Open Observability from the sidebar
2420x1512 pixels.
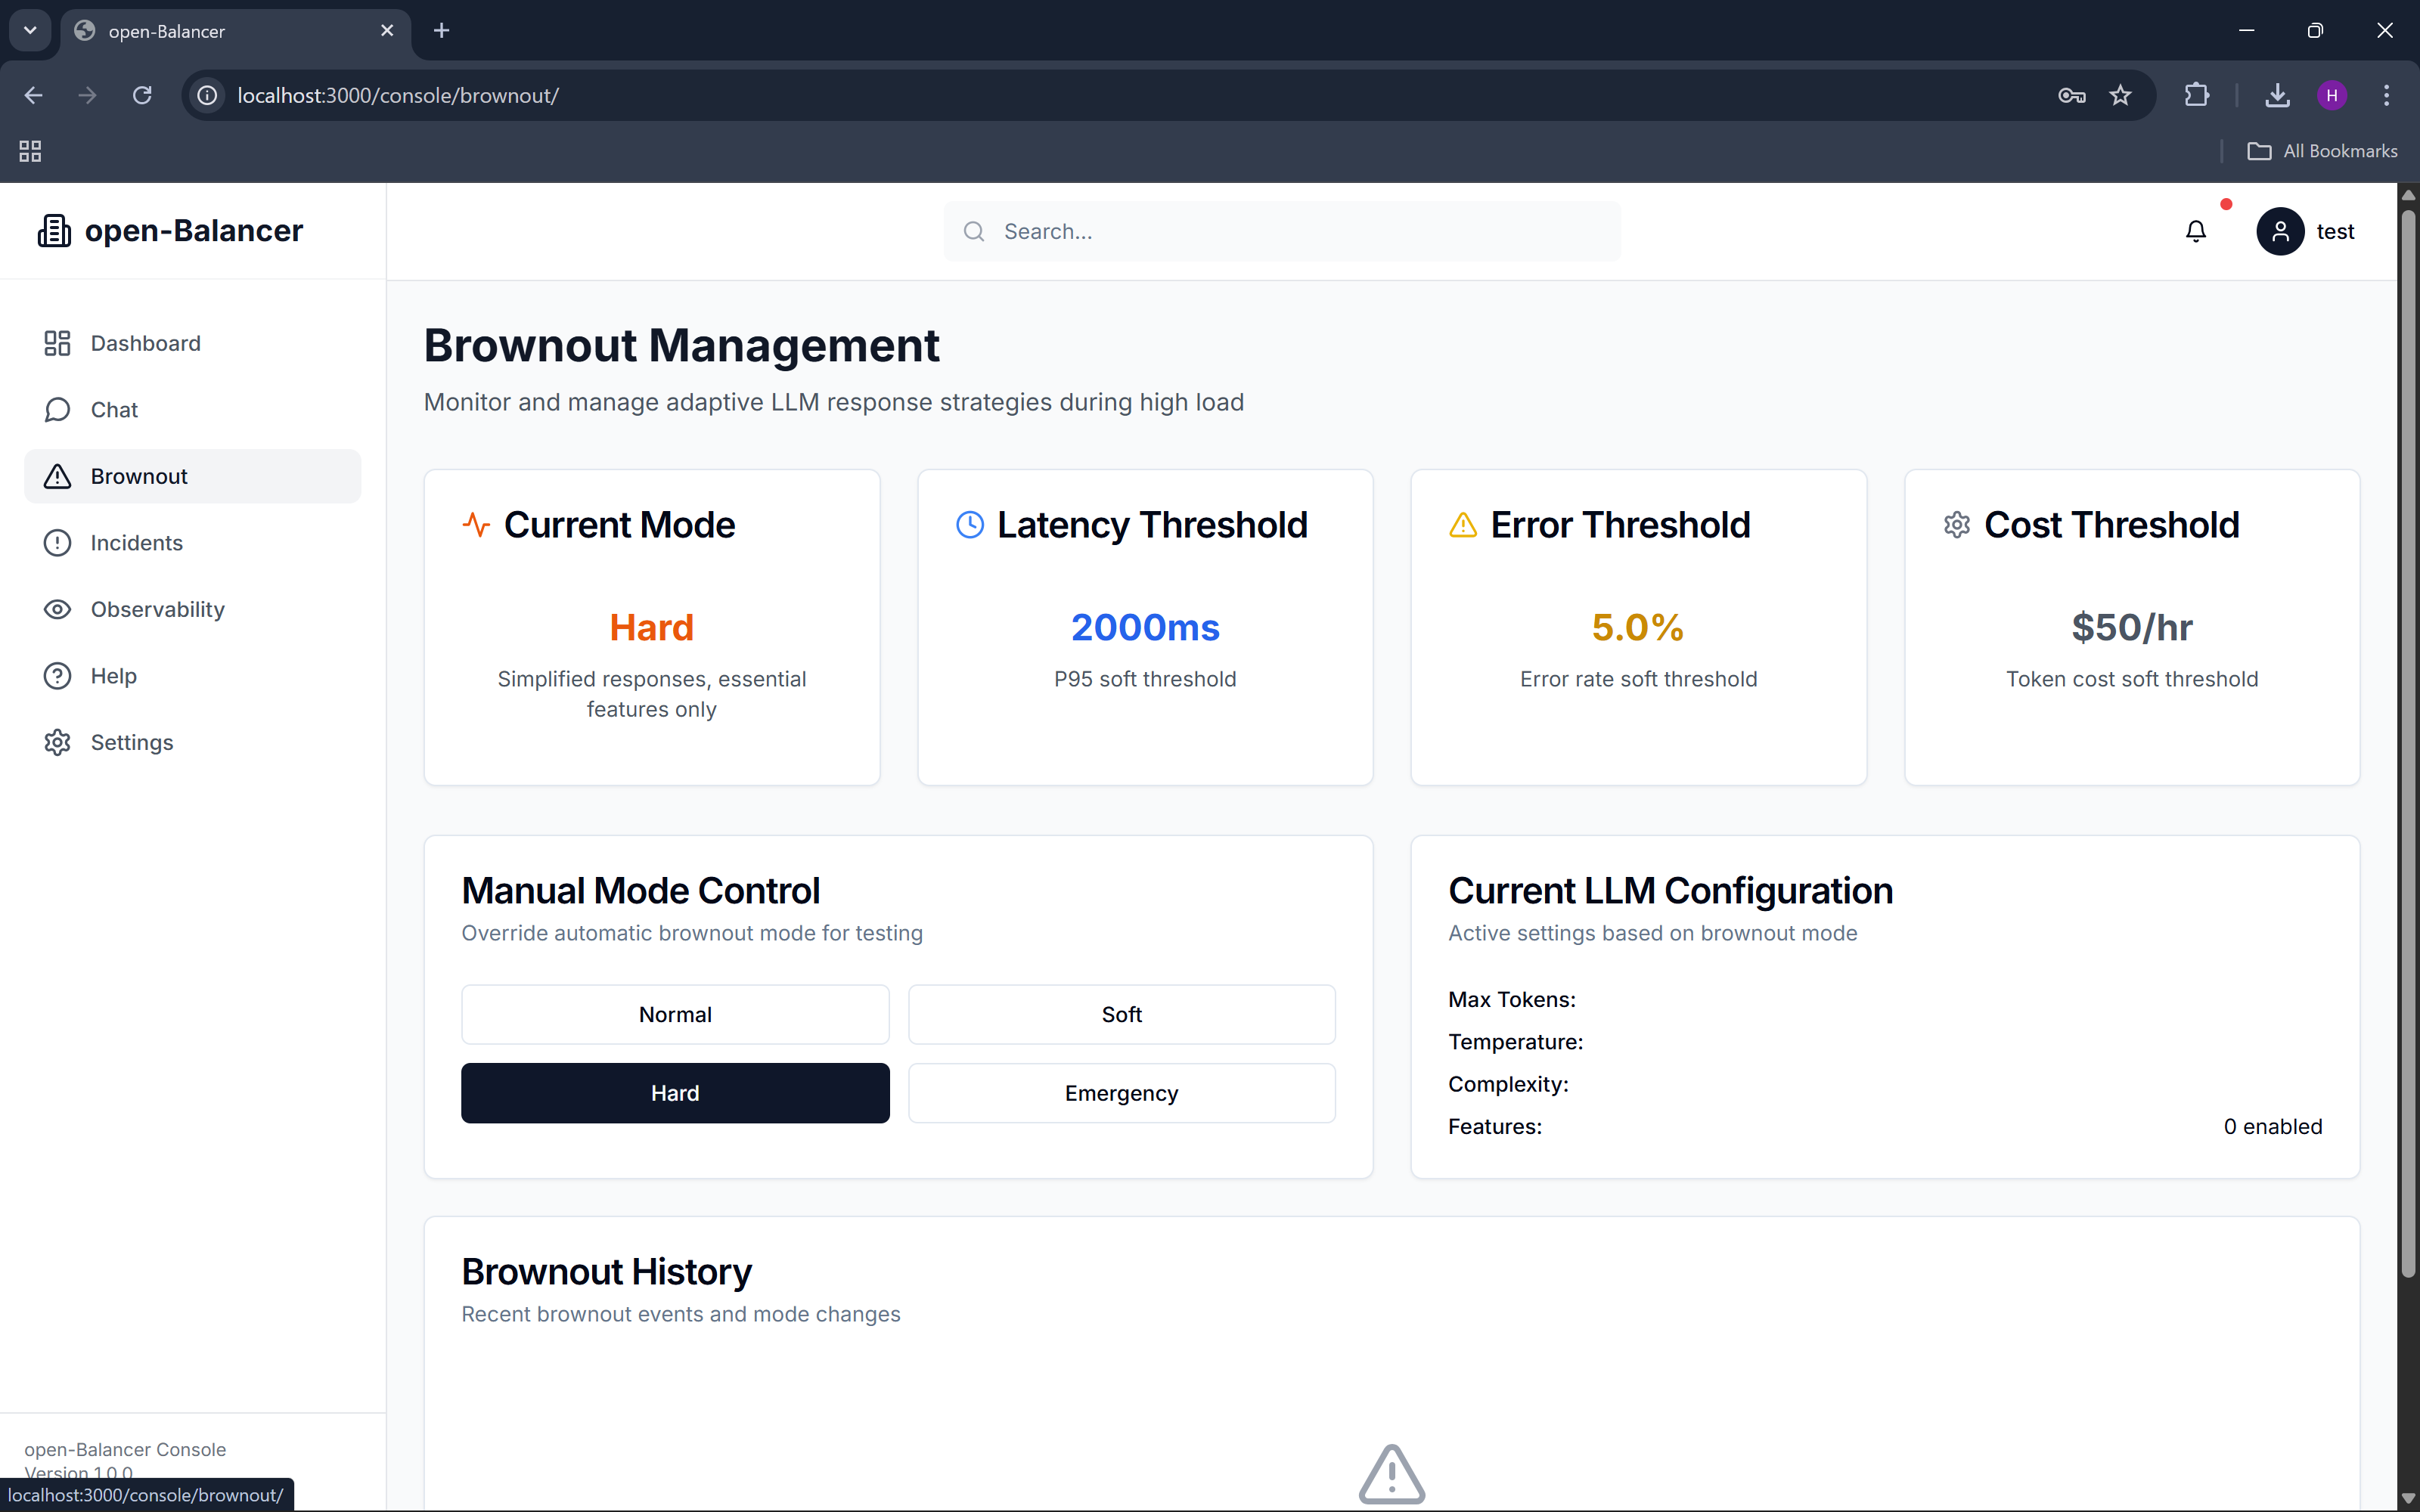157,609
